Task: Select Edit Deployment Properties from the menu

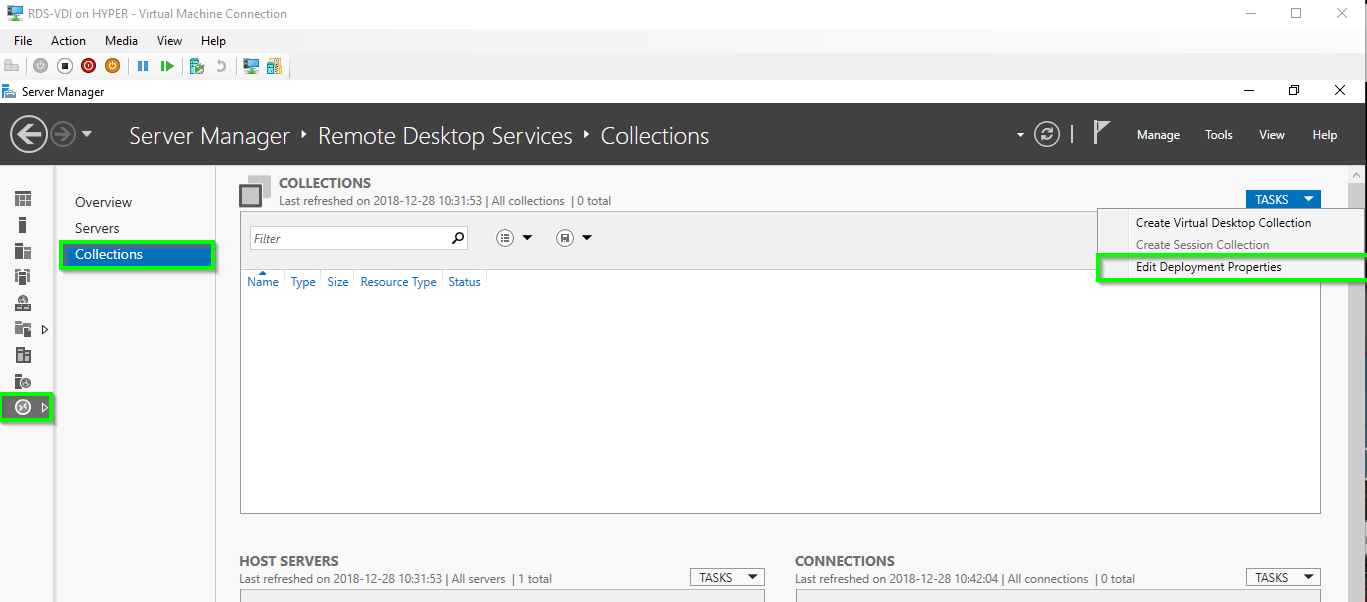Action: 1208,267
